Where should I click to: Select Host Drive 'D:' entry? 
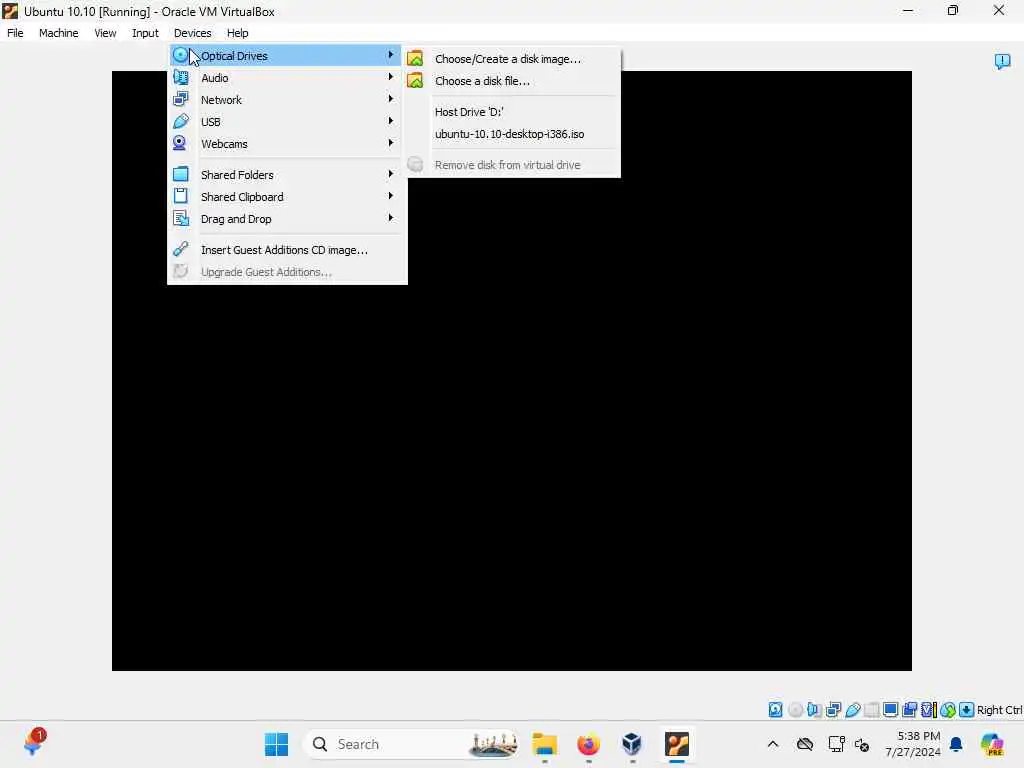[x=512, y=112]
